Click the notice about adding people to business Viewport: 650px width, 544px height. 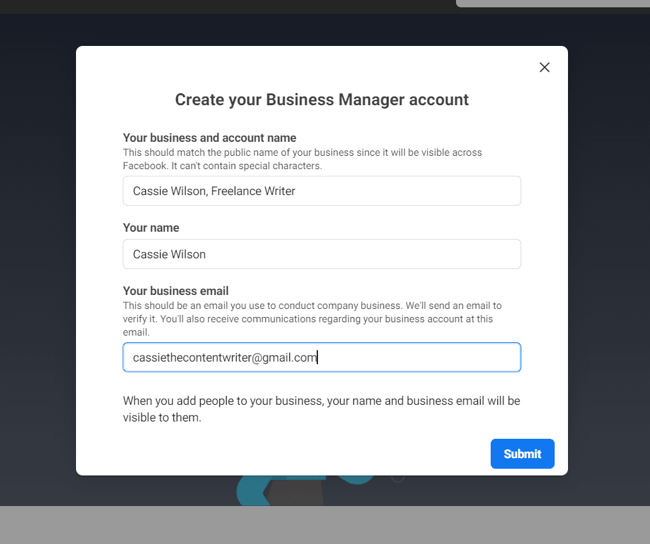pos(321,409)
